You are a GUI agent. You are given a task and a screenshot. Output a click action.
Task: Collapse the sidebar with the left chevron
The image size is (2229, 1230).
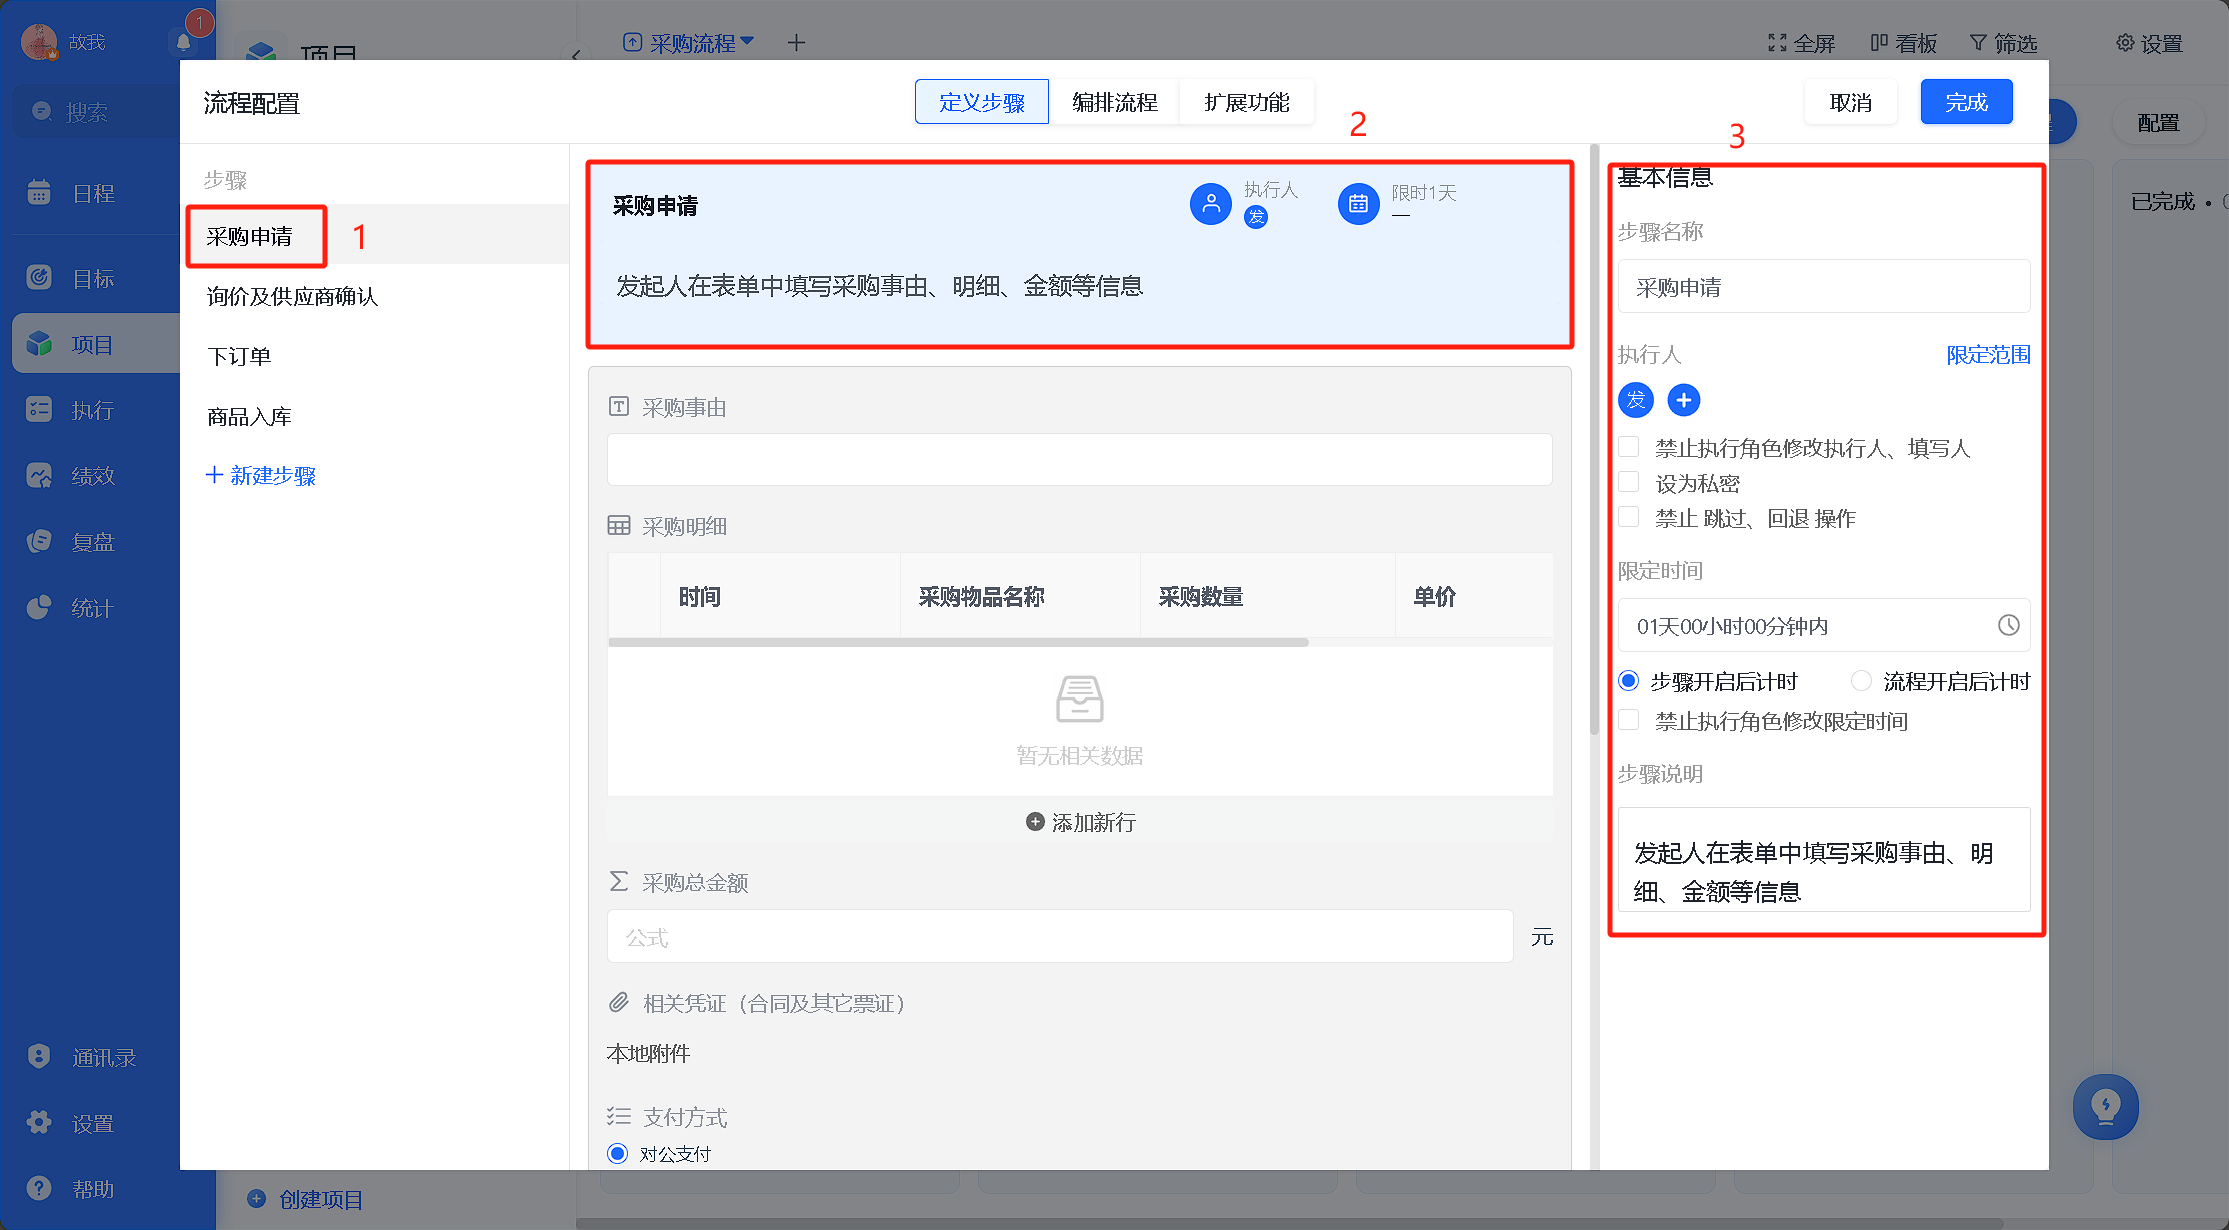[x=575, y=55]
